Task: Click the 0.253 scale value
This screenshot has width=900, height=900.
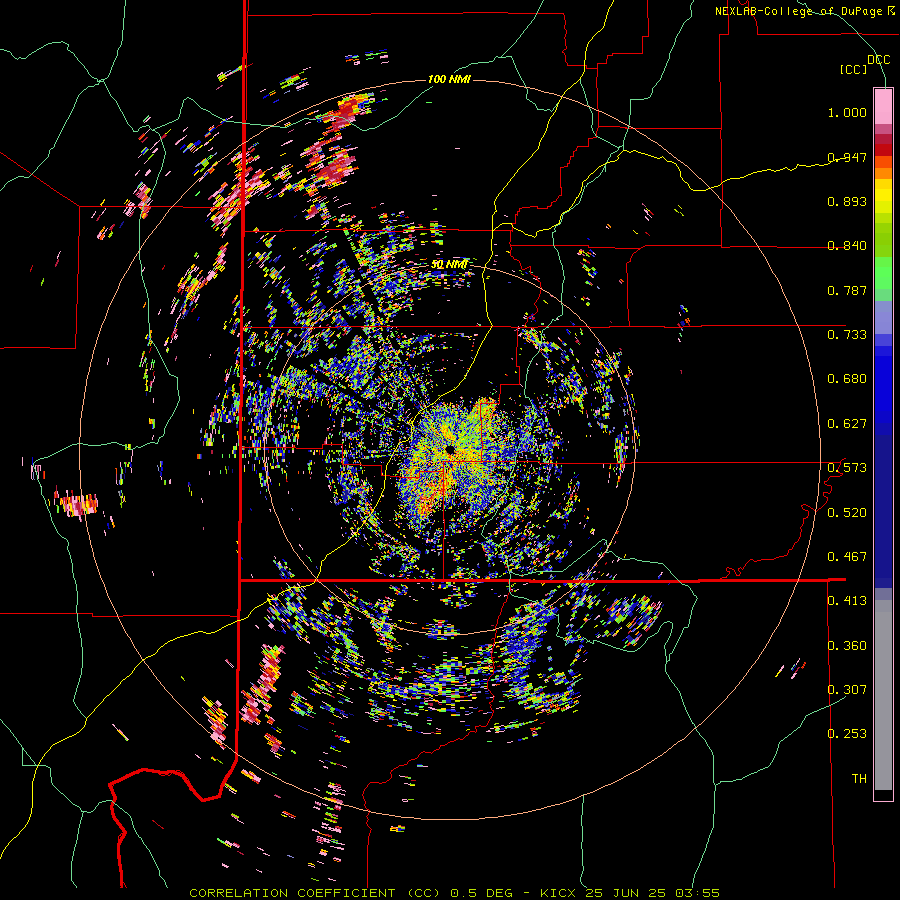Action: 847,734
